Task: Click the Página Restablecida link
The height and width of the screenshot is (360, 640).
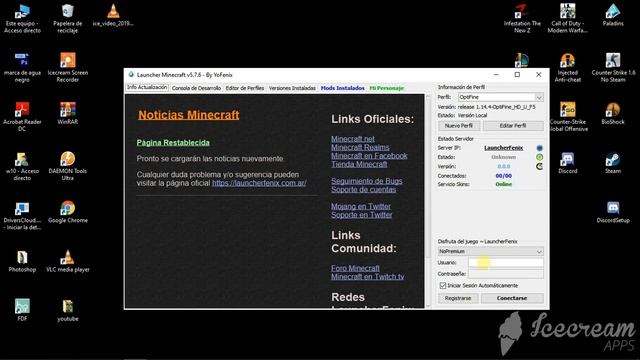Action: (173, 142)
